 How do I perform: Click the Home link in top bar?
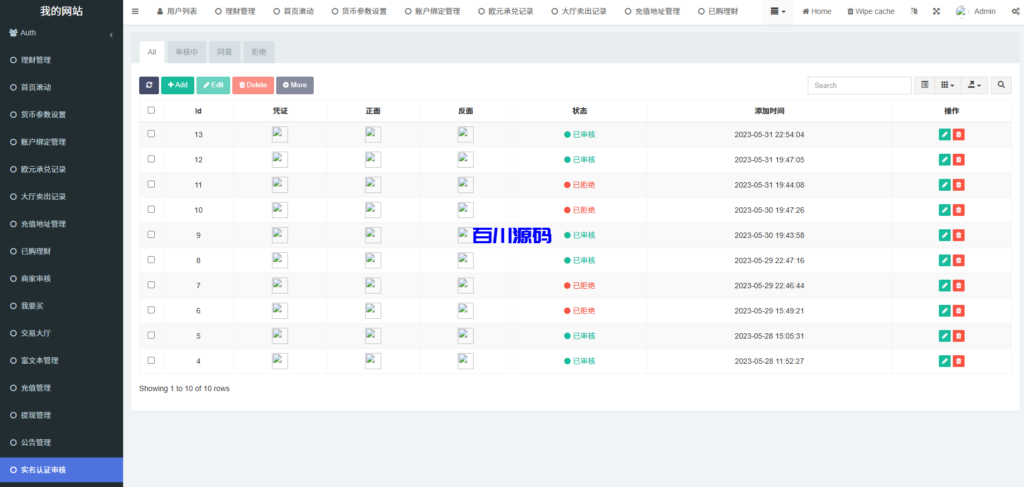tap(817, 11)
